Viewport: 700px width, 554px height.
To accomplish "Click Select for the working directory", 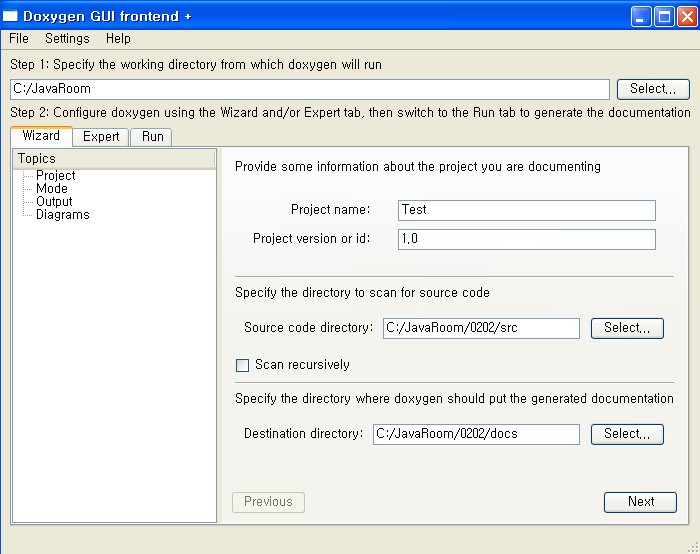I will [653, 89].
